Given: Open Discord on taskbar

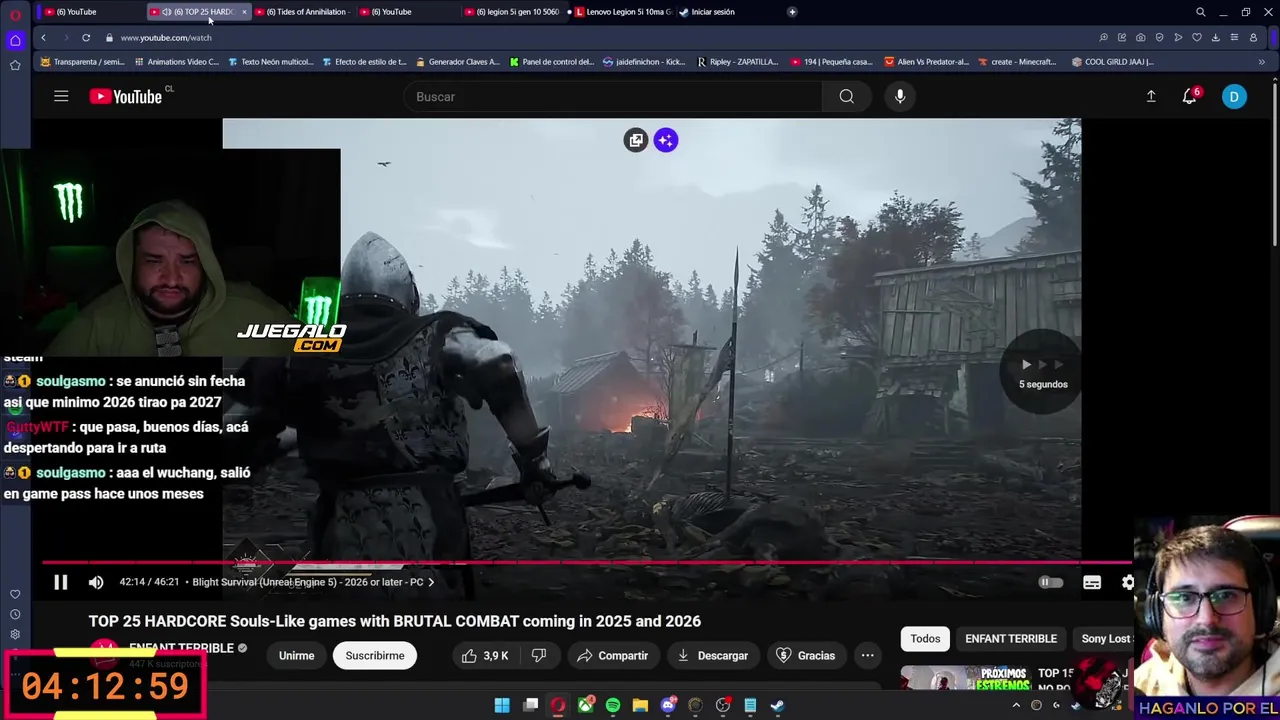Looking at the screenshot, I should (668, 705).
